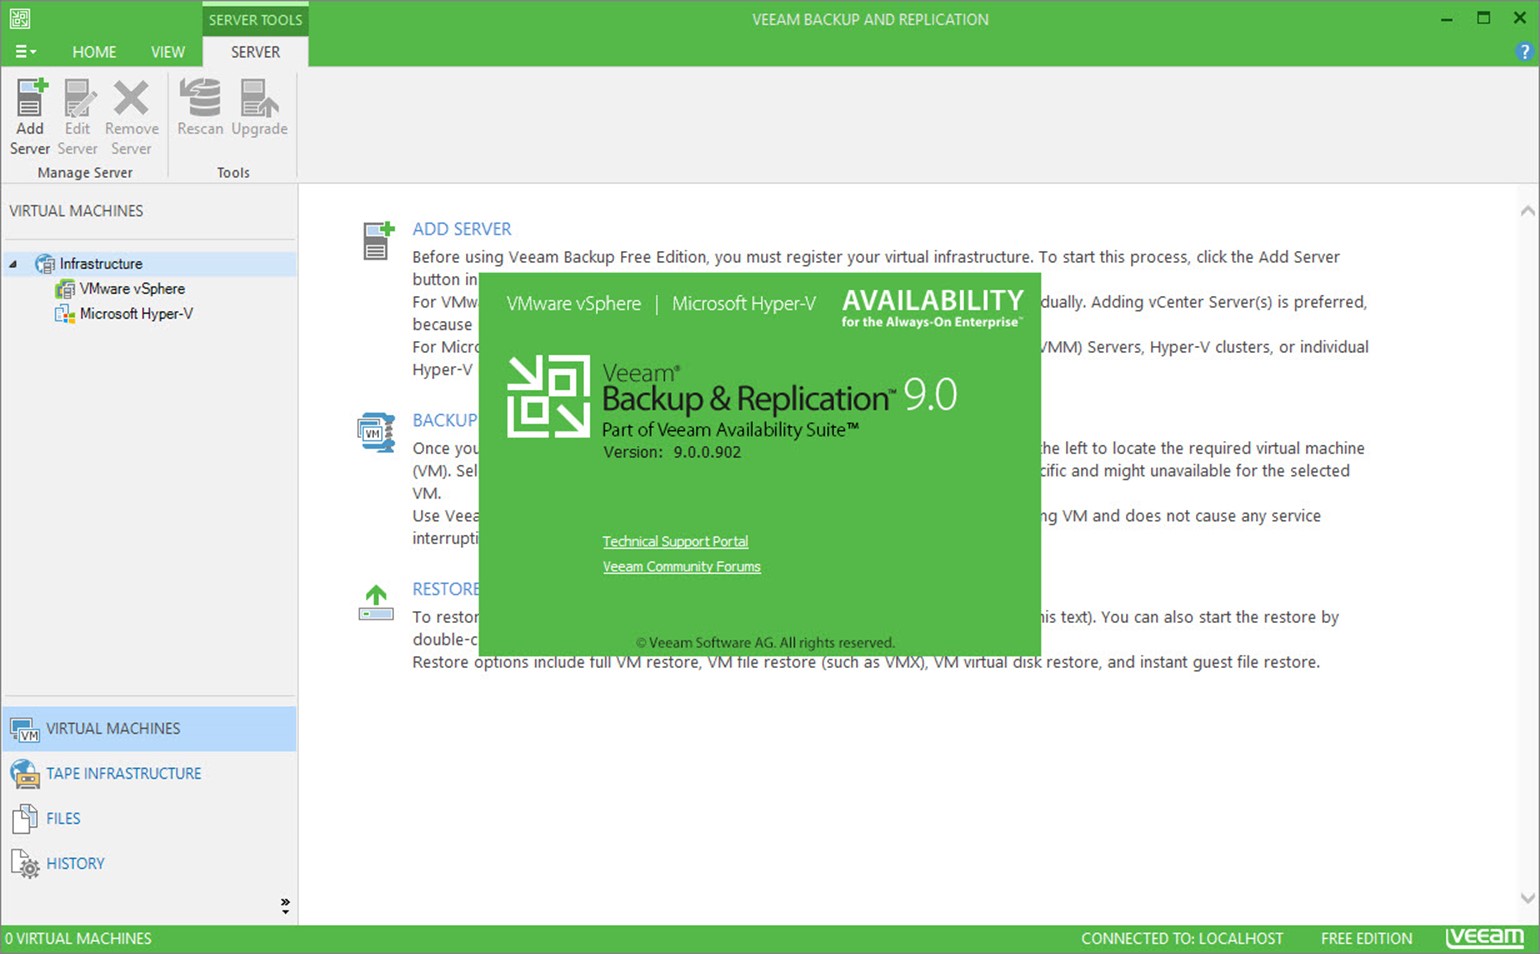Click the History gear-document icon

point(25,864)
